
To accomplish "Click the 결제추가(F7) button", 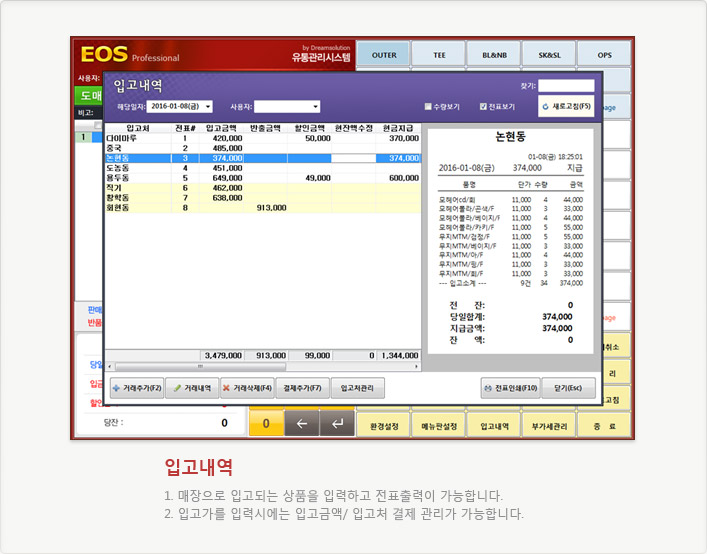I will 303,388.
